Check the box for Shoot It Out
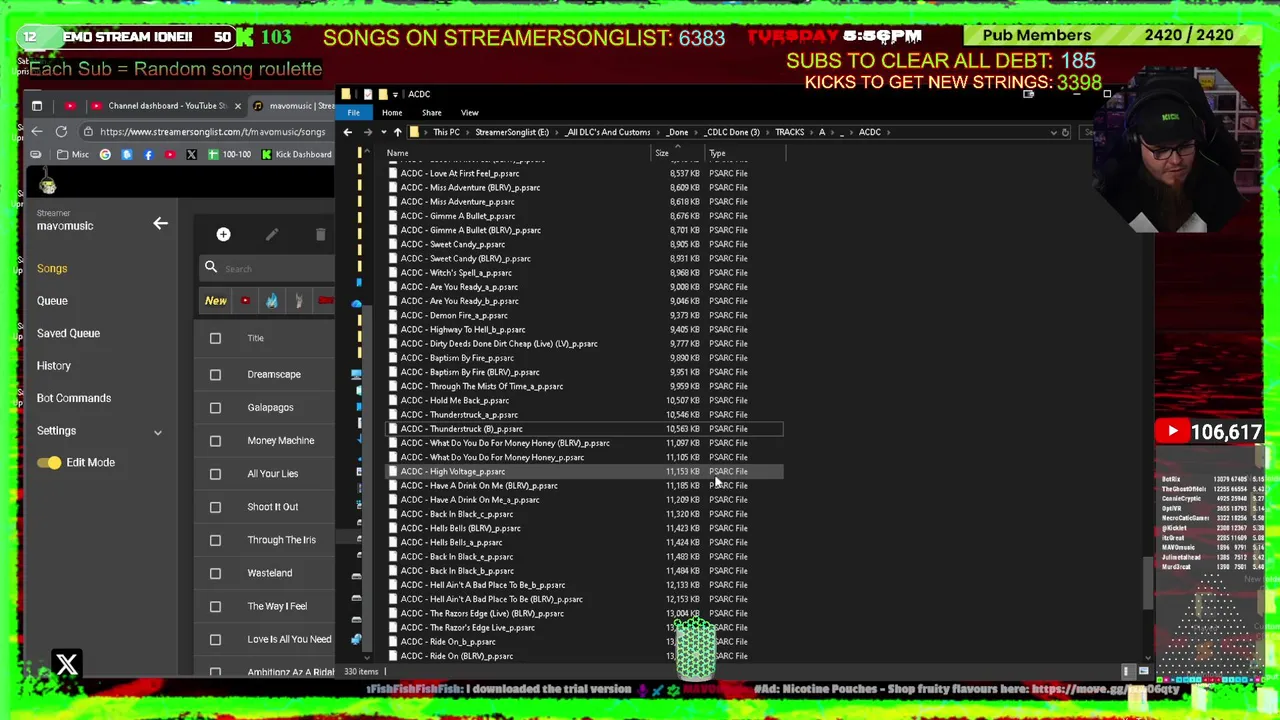 click(215, 506)
